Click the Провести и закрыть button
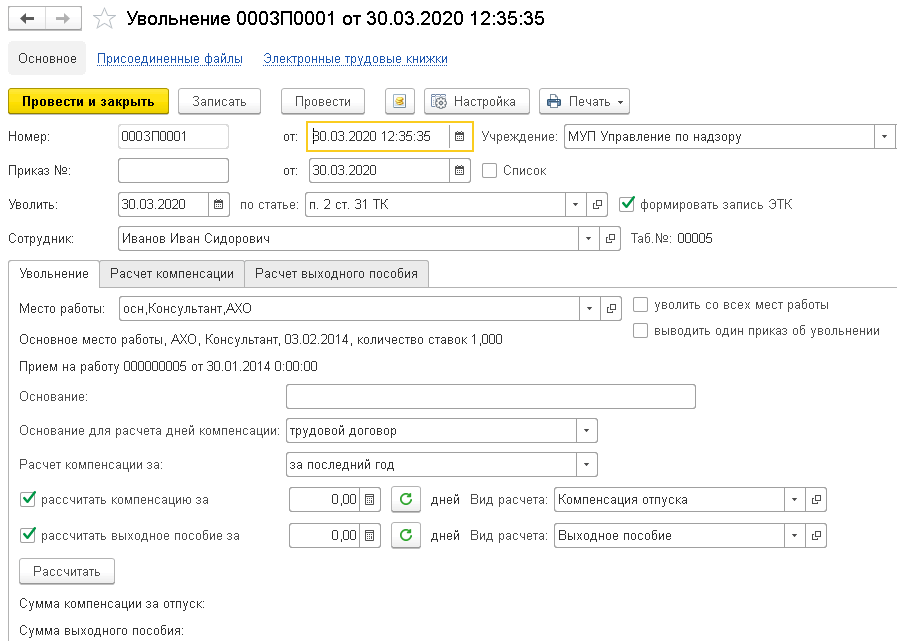This screenshot has width=897, height=641. click(88, 101)
